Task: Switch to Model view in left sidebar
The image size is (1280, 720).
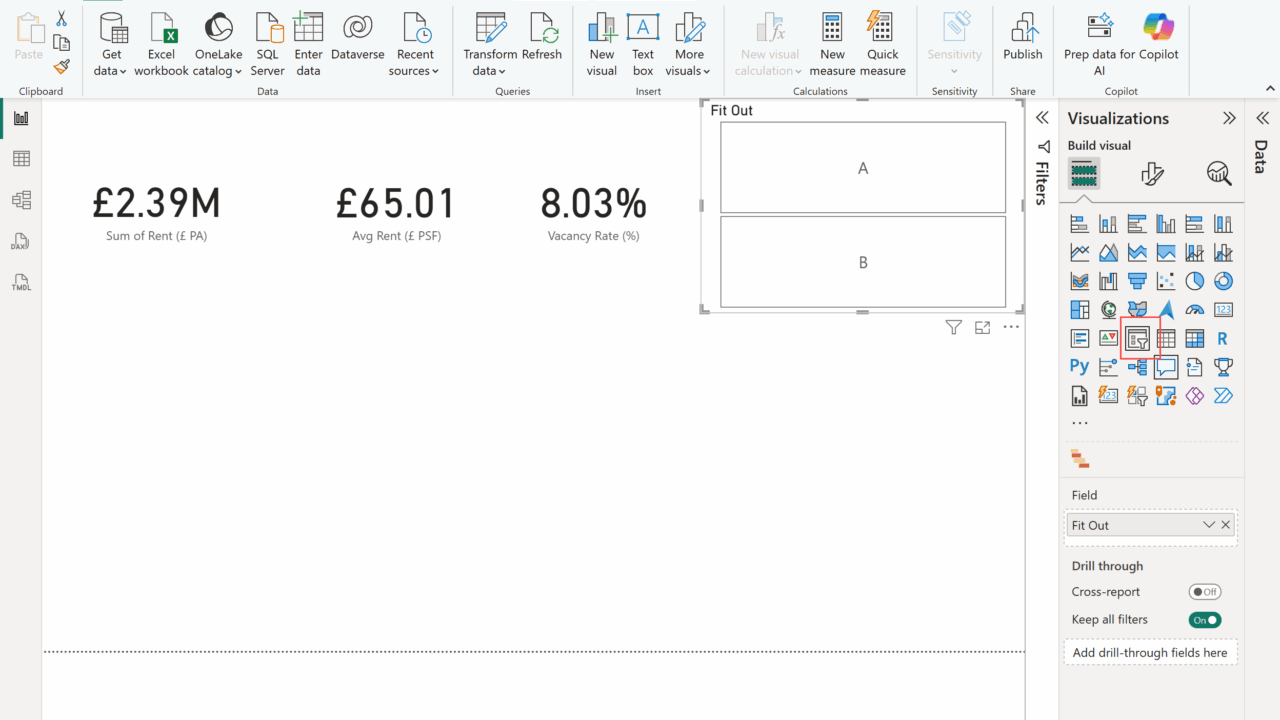Action: [x=21, y=200]
